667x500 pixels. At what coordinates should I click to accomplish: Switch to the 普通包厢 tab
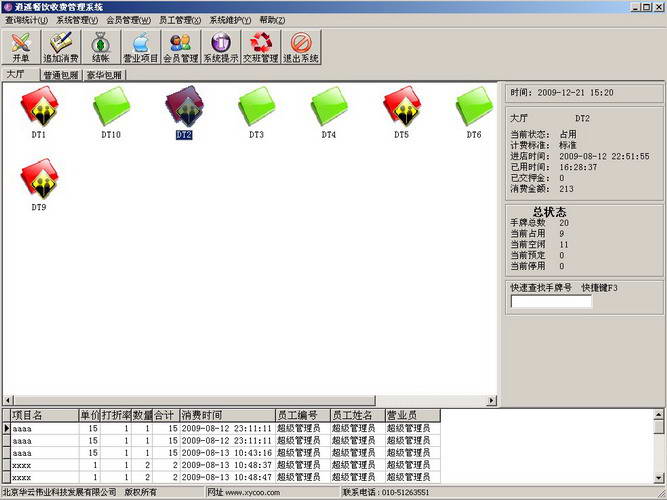click(x=61, y=75)
